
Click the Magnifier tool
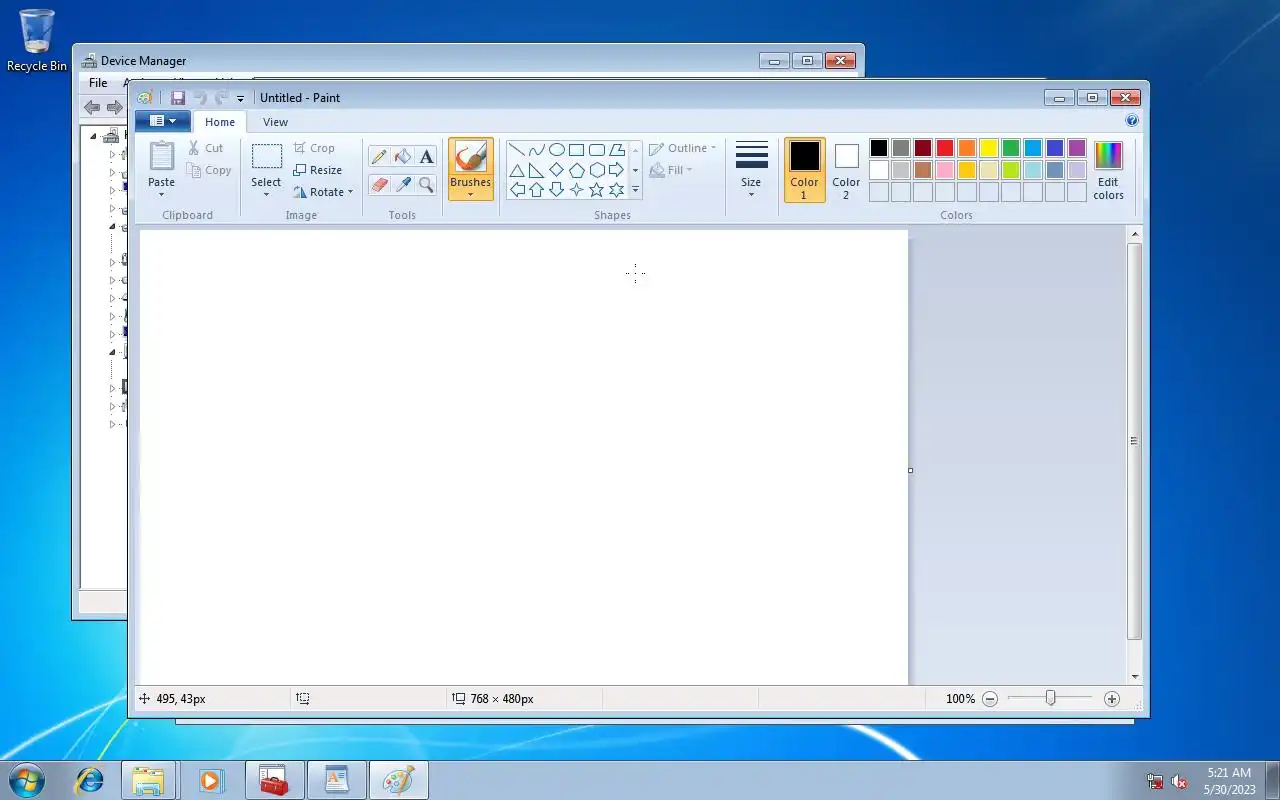[x=427, y=184]
